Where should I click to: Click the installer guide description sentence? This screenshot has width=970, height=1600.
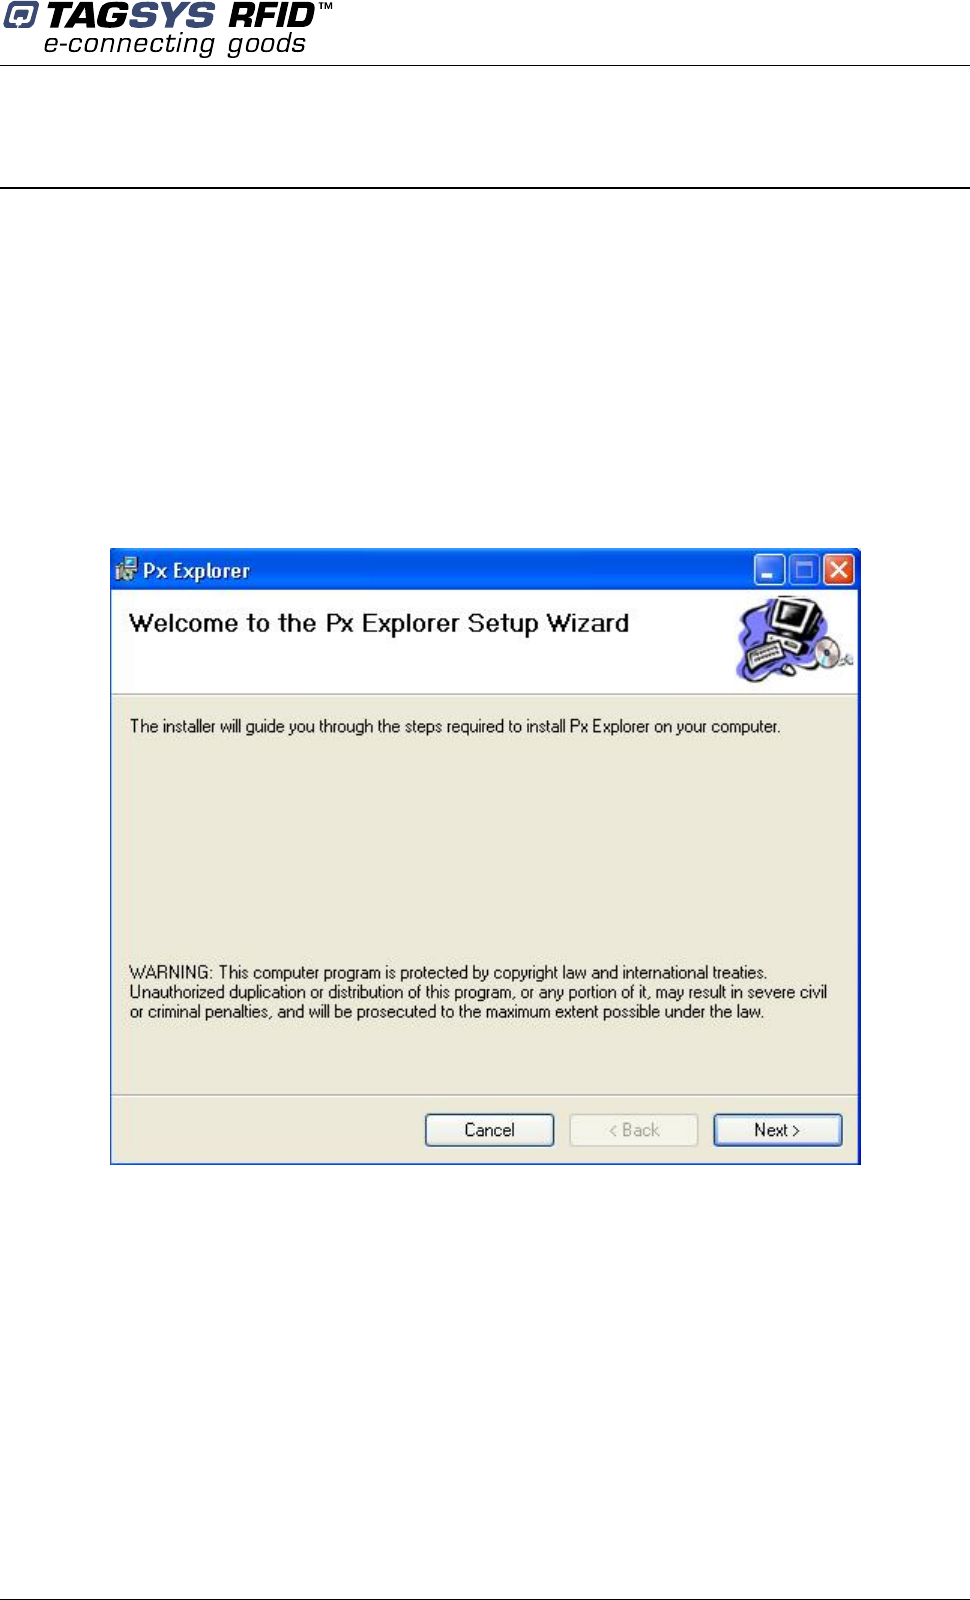(455, 726)
